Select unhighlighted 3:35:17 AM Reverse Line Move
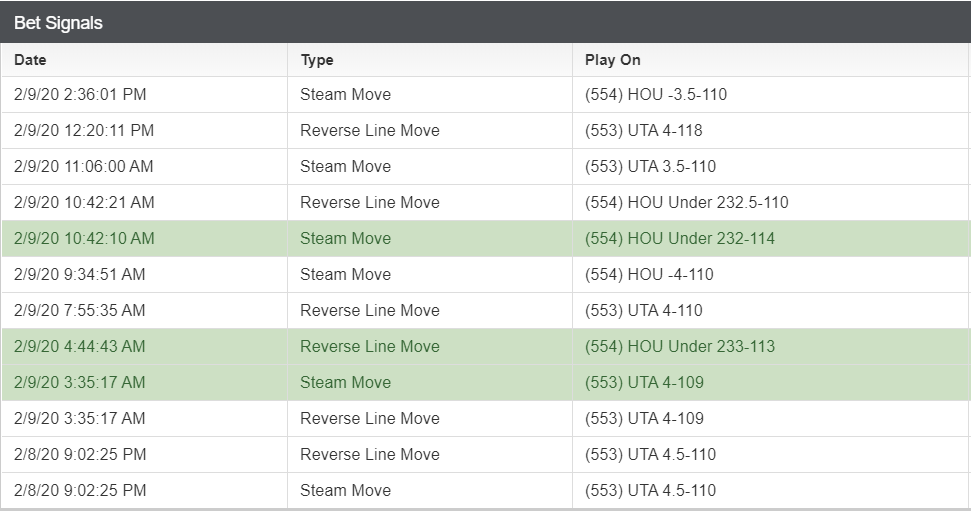 click(370, 418)
